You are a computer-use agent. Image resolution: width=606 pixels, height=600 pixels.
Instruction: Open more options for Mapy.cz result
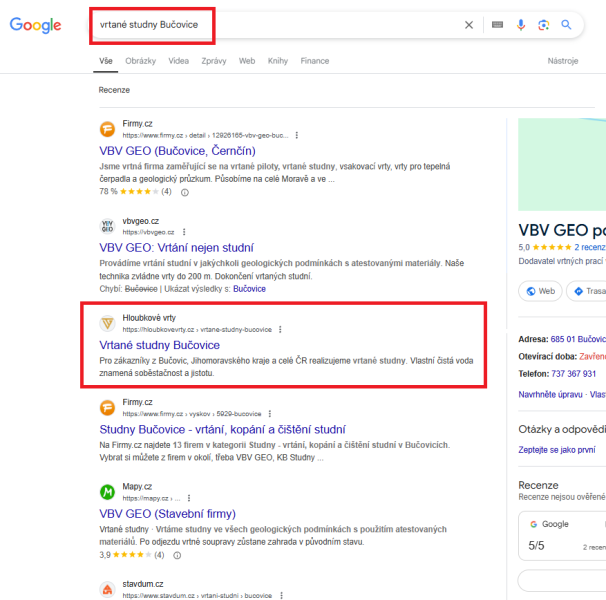[189, 498]
